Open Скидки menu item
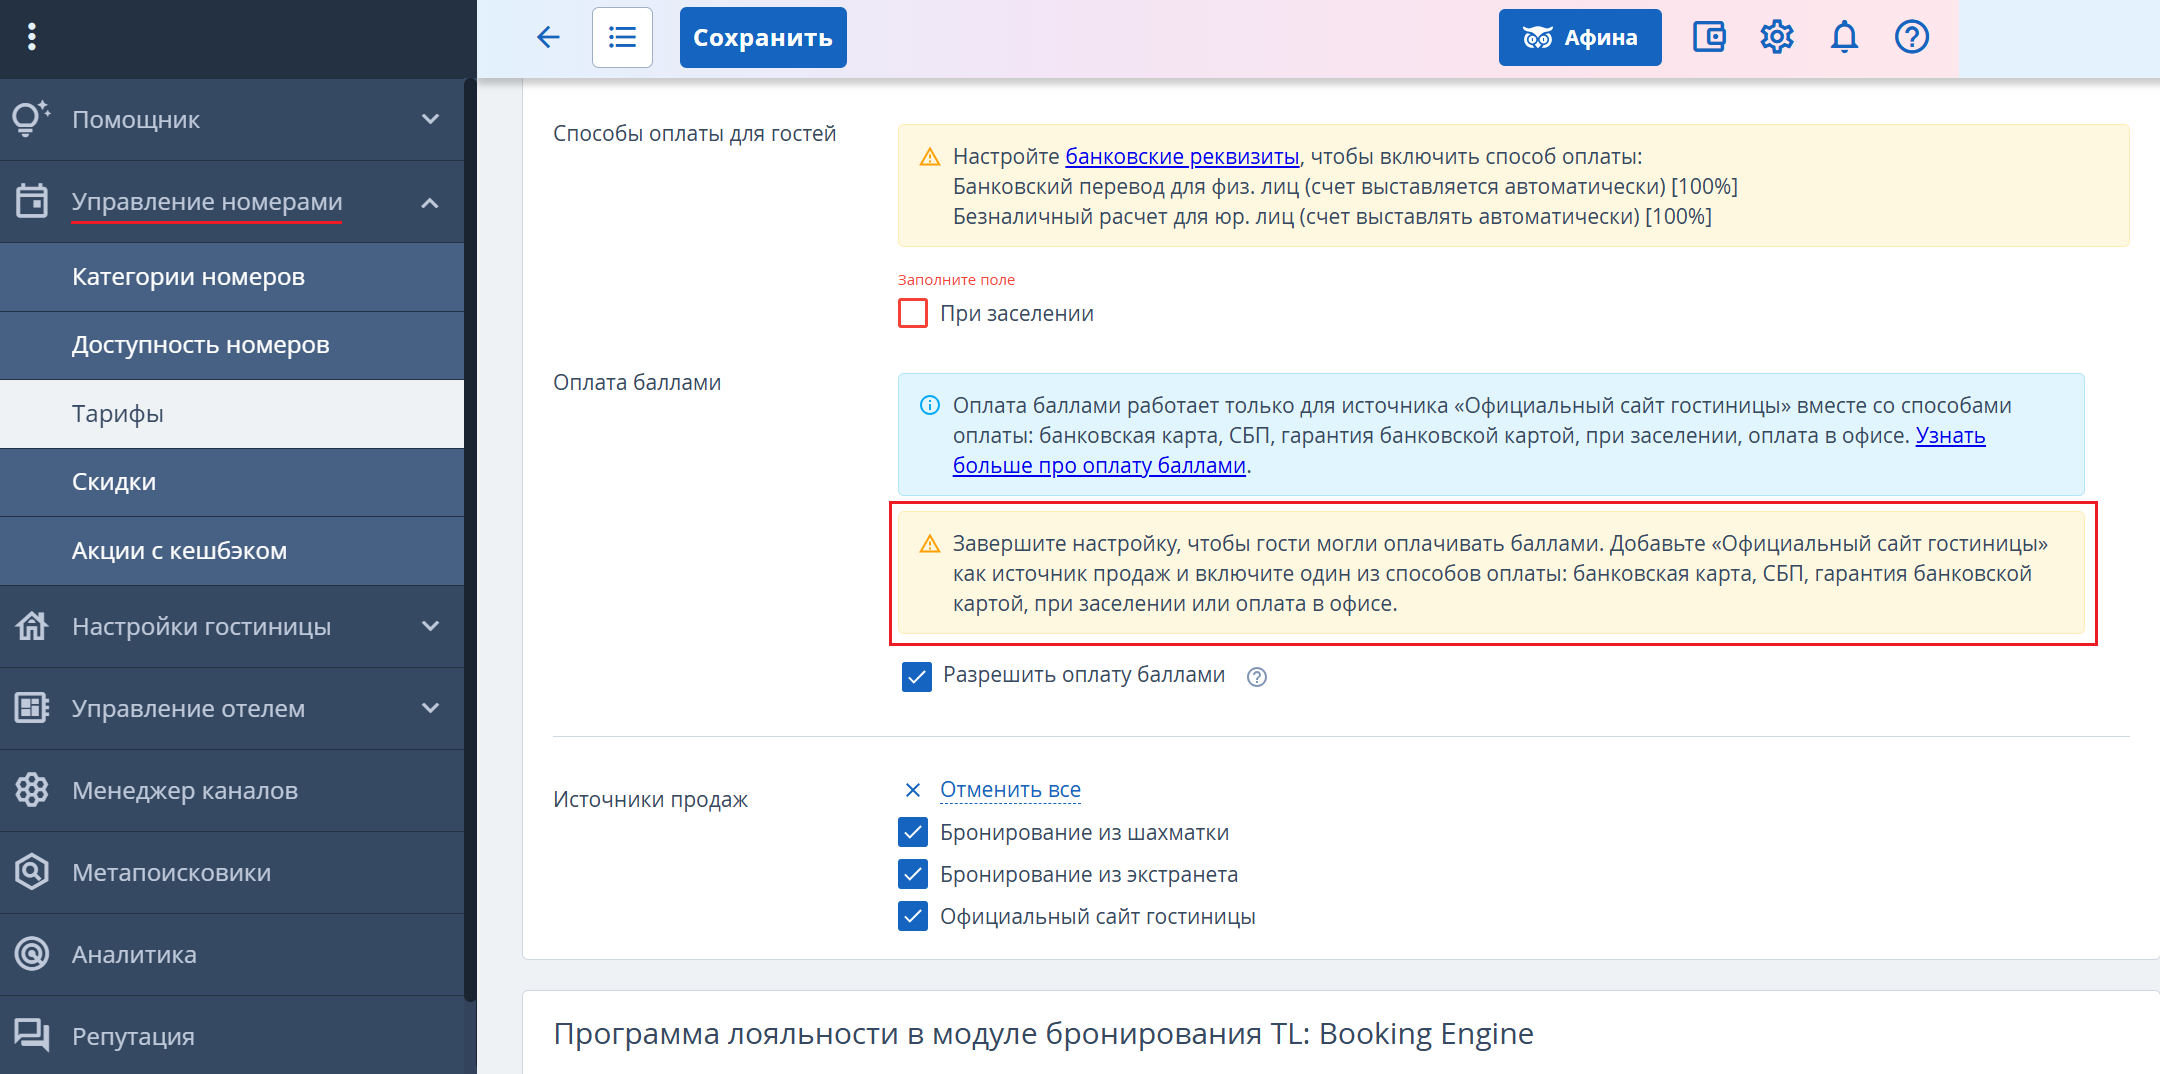The height and width of the screenshot is (1074, 2160). pos(232,482)
